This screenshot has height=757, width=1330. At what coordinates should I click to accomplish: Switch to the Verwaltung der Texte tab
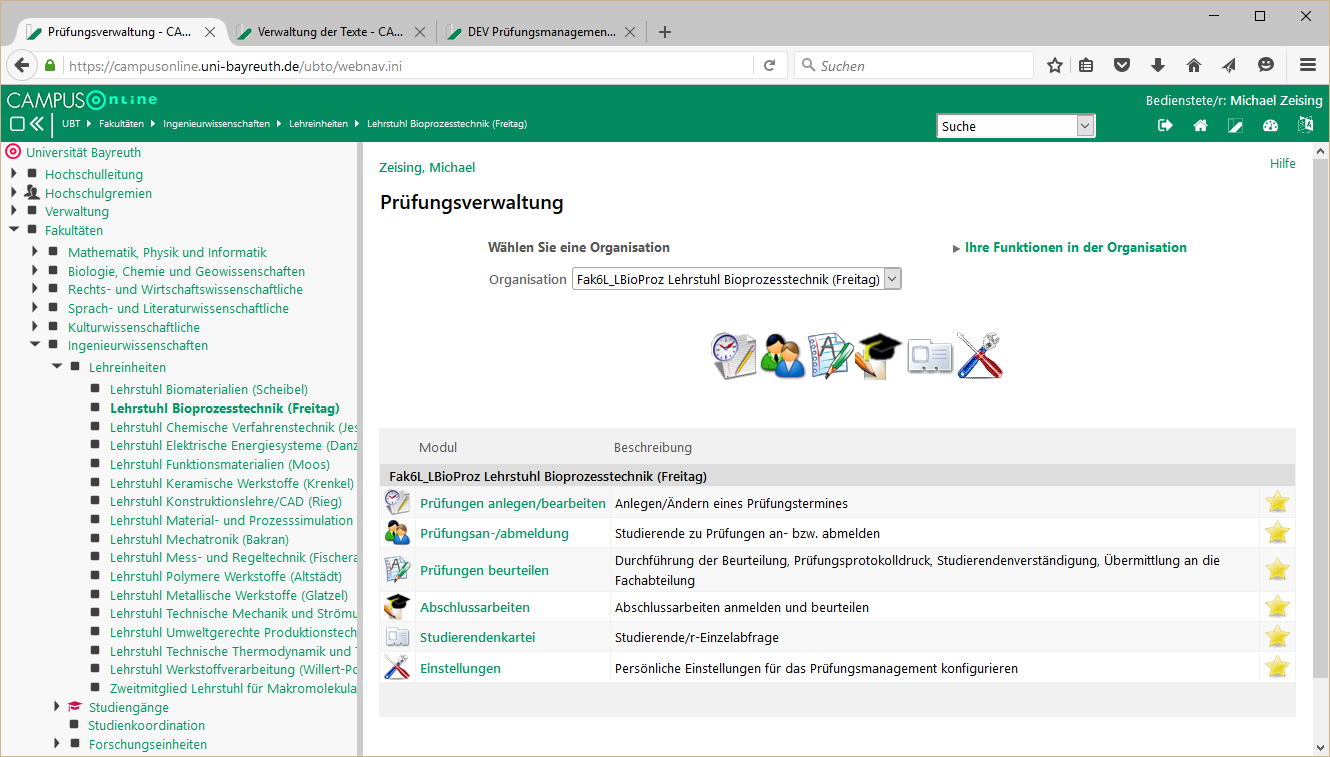click(329, 31)
